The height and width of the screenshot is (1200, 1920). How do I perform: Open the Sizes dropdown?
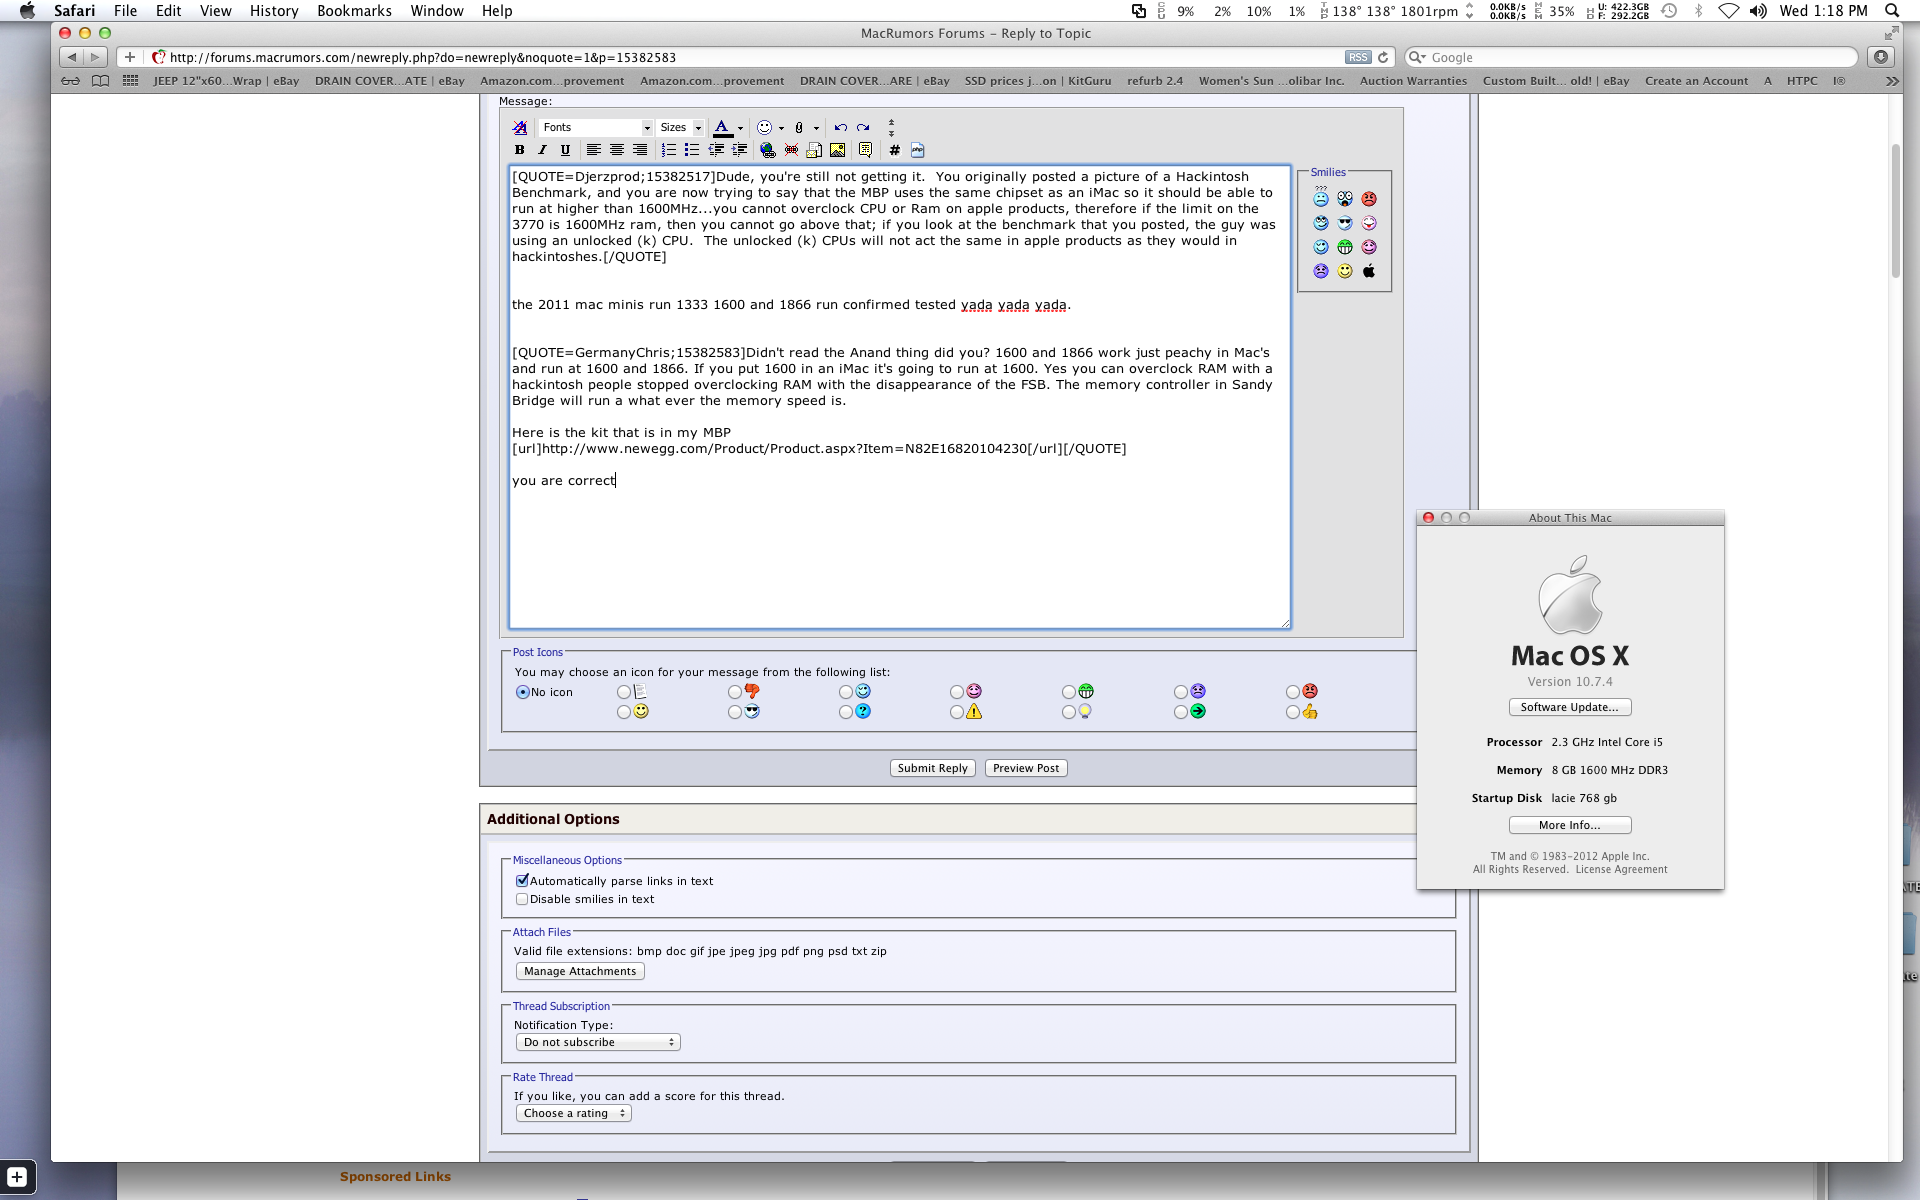(x=680, y=128)
